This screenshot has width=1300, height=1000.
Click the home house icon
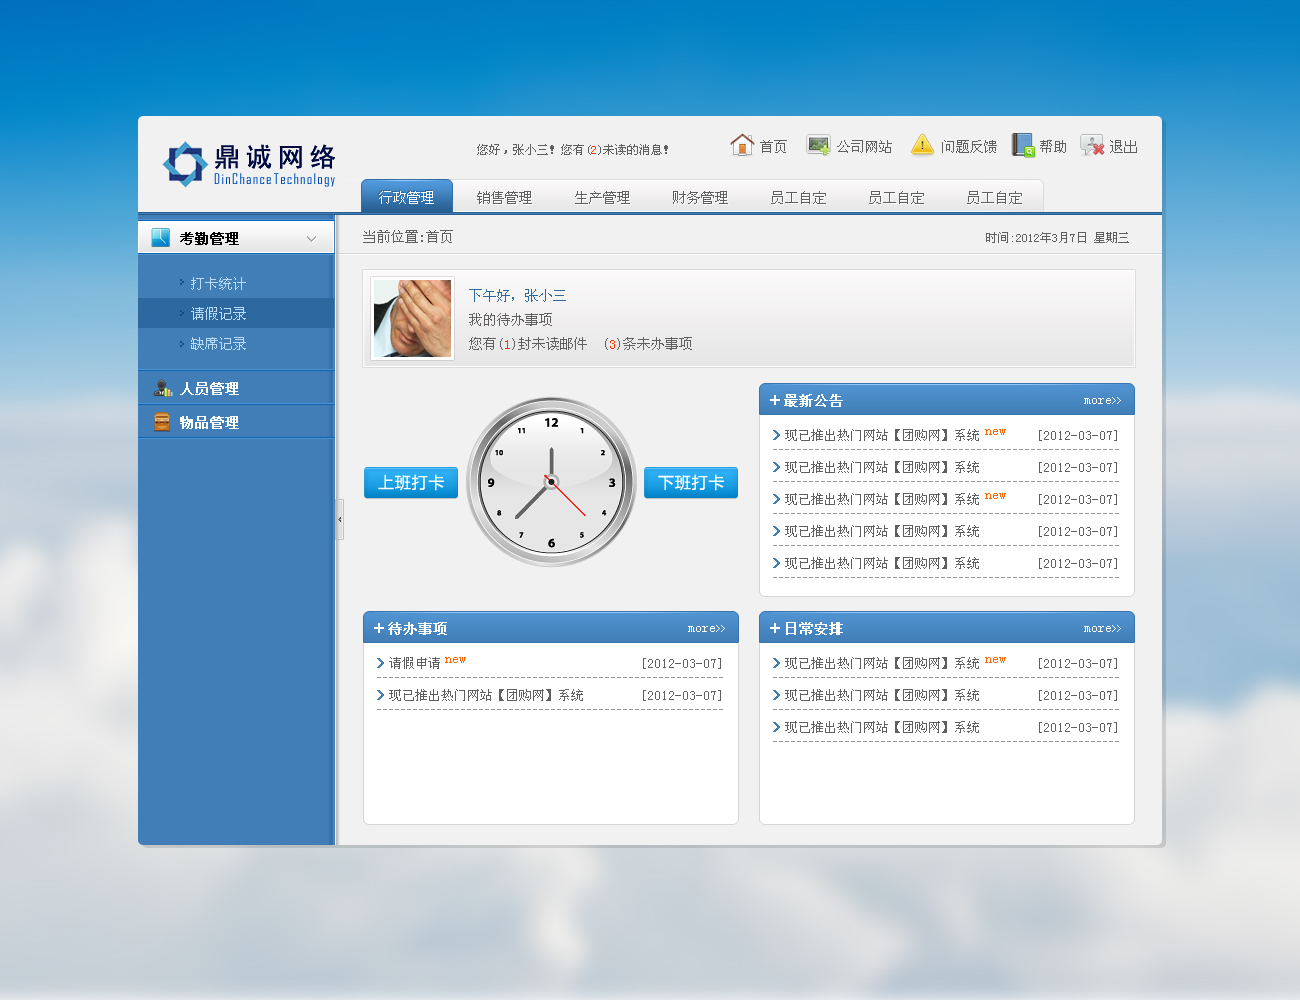[742, 145]
